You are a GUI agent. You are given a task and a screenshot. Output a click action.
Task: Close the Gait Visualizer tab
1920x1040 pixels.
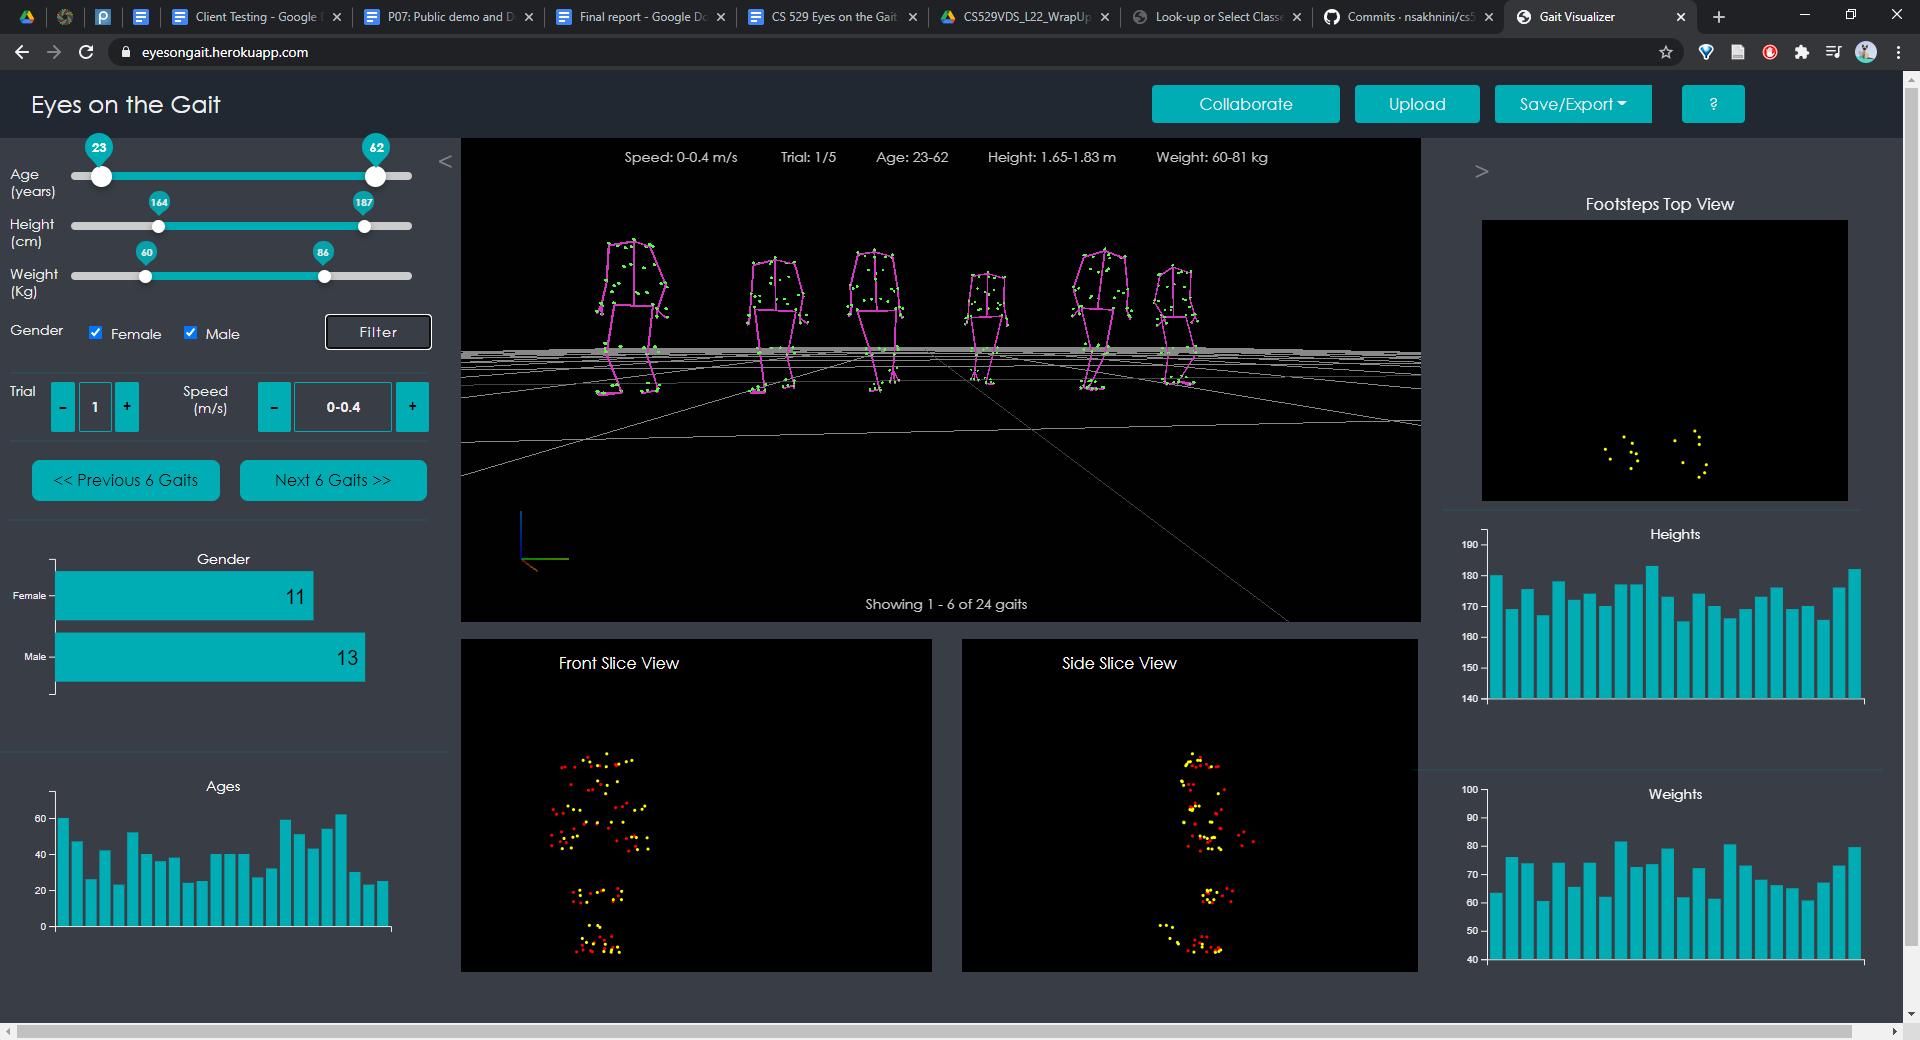(x=1680, y=17)
